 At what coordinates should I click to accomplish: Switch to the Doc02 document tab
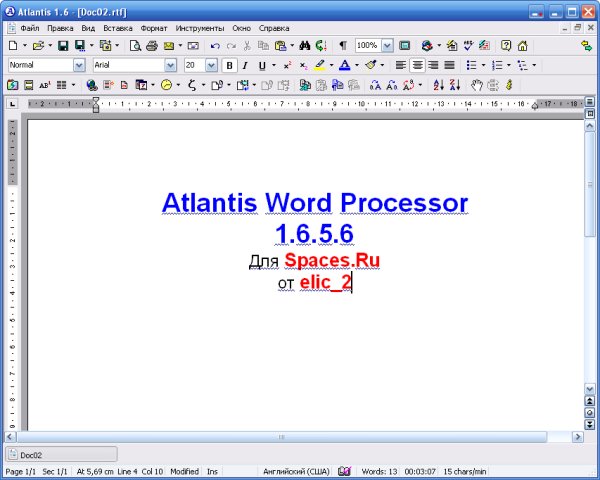coord(61,455)
